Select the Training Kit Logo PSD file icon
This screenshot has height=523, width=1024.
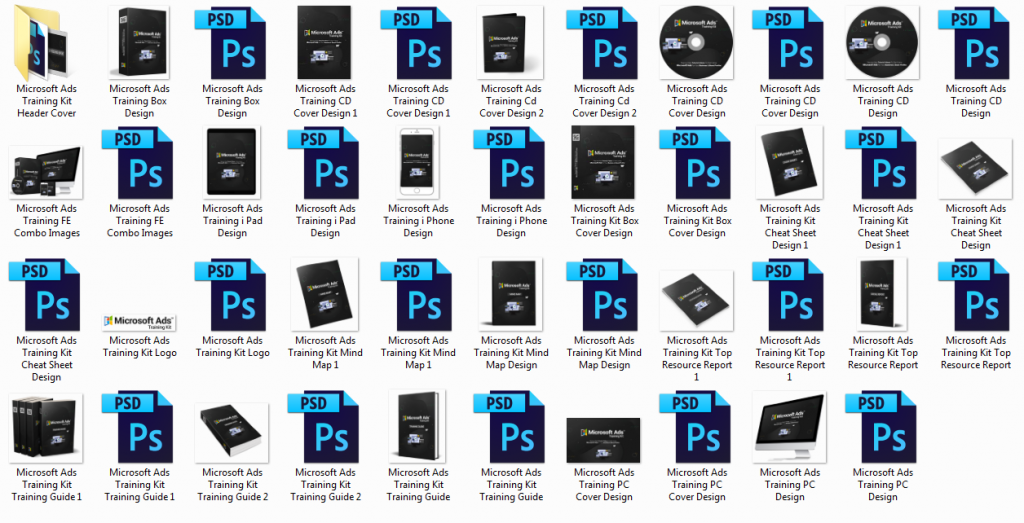click(230, 294)
